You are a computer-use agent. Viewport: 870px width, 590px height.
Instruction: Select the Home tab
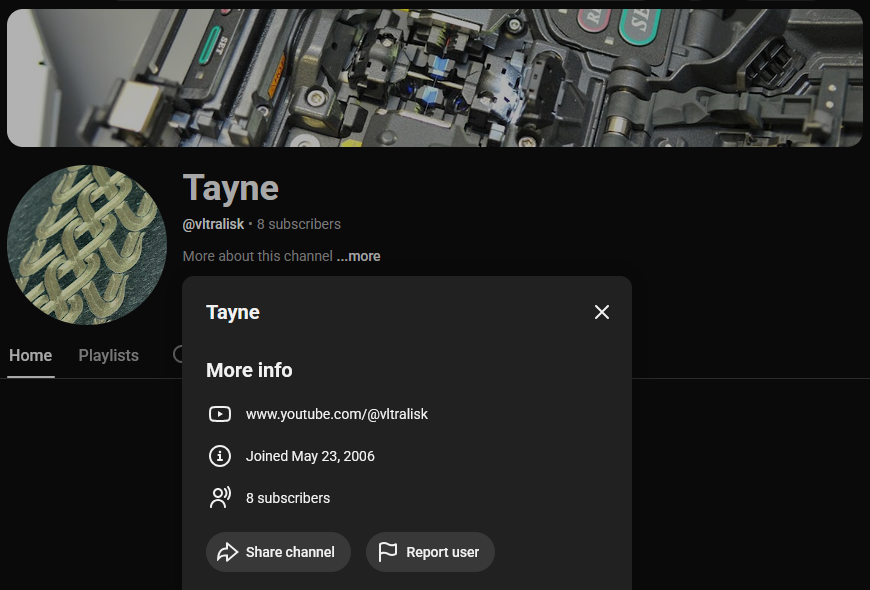(x=31, y=355)
